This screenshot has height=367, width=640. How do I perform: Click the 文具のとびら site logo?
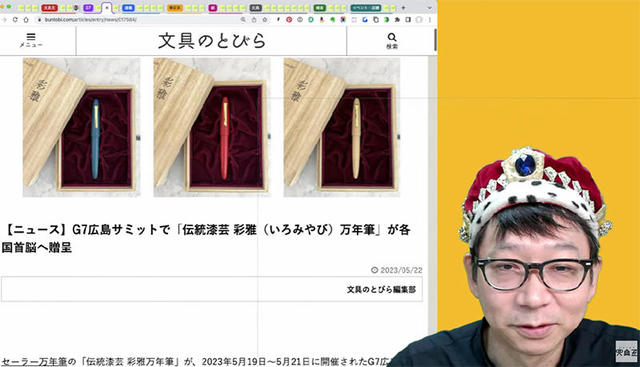click(x=212, y=40)
